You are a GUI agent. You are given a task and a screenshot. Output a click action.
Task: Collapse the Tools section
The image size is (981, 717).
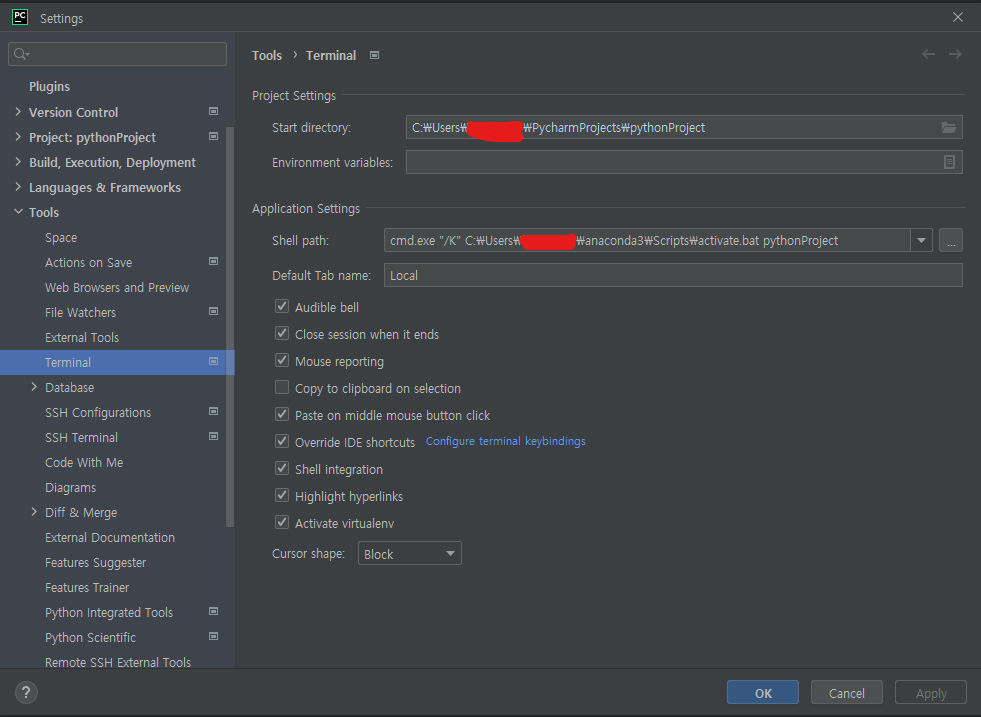tap(18, 212)
